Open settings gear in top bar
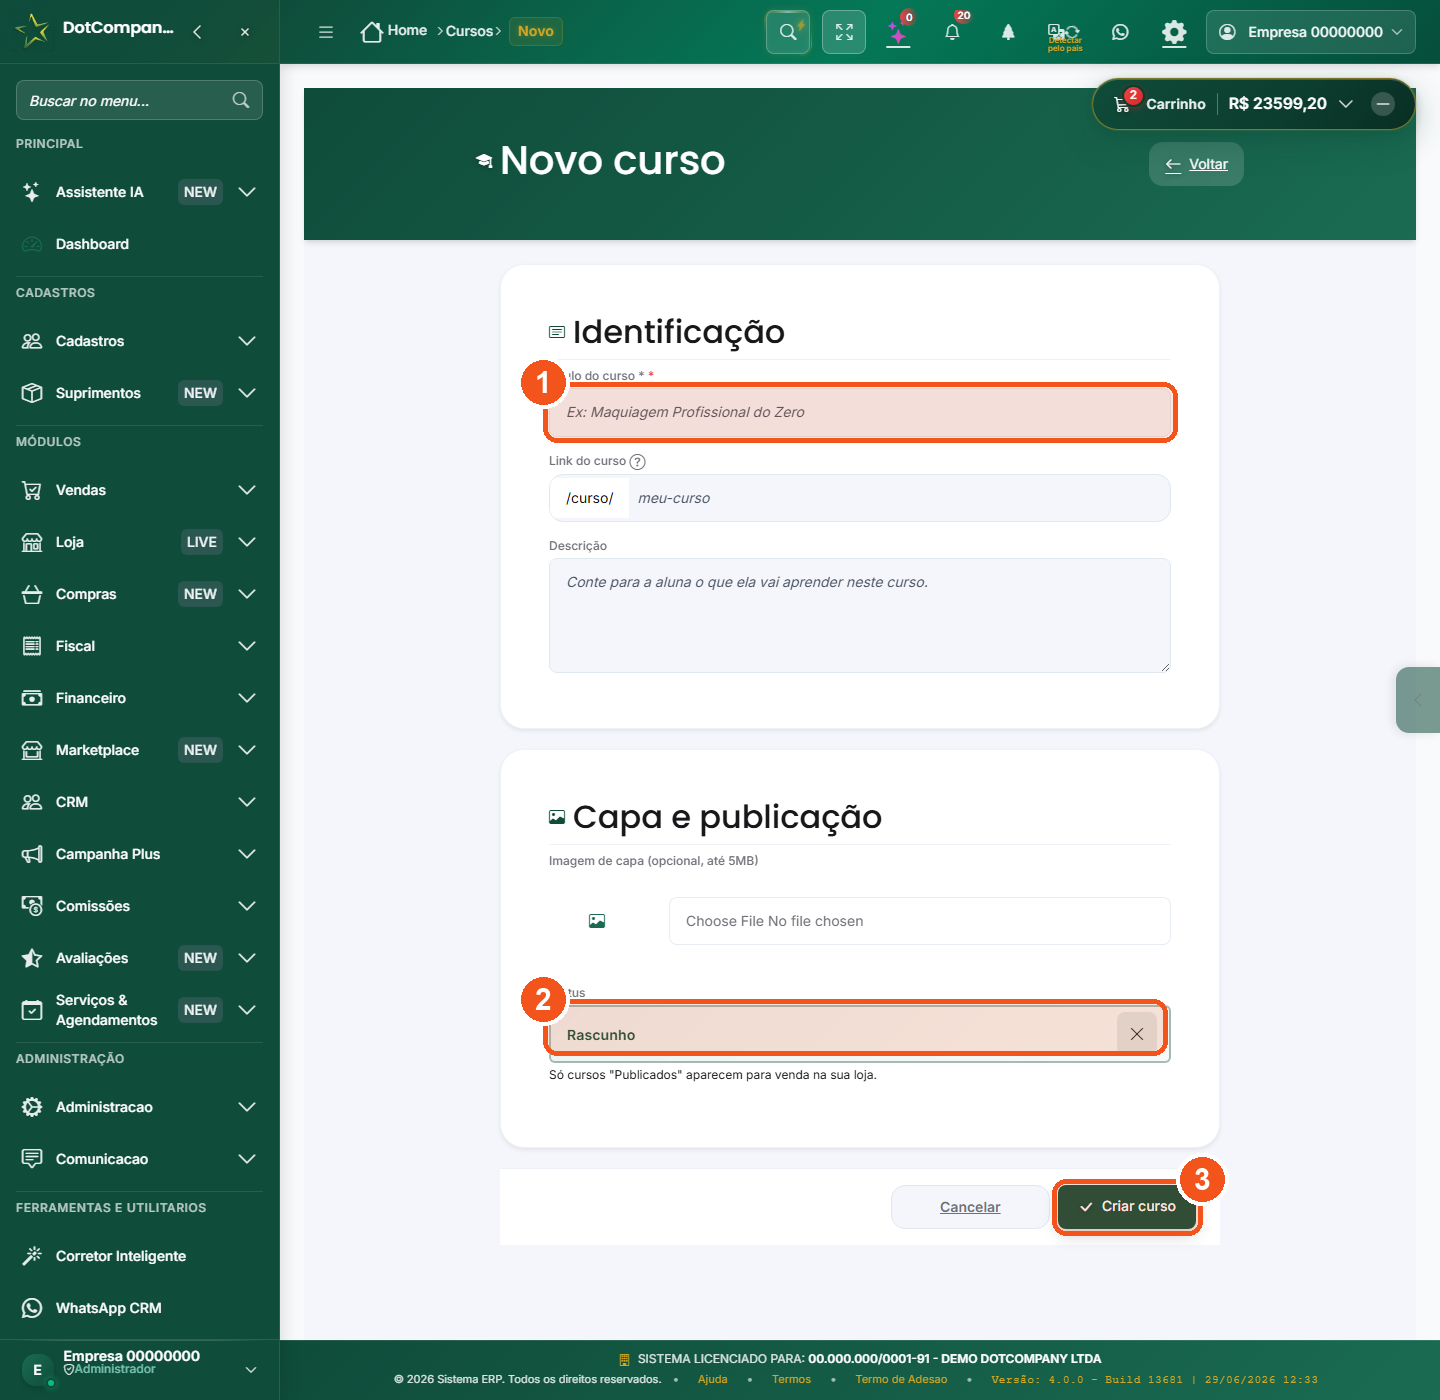The image size is (1440, 1400). click(1174, 32)
